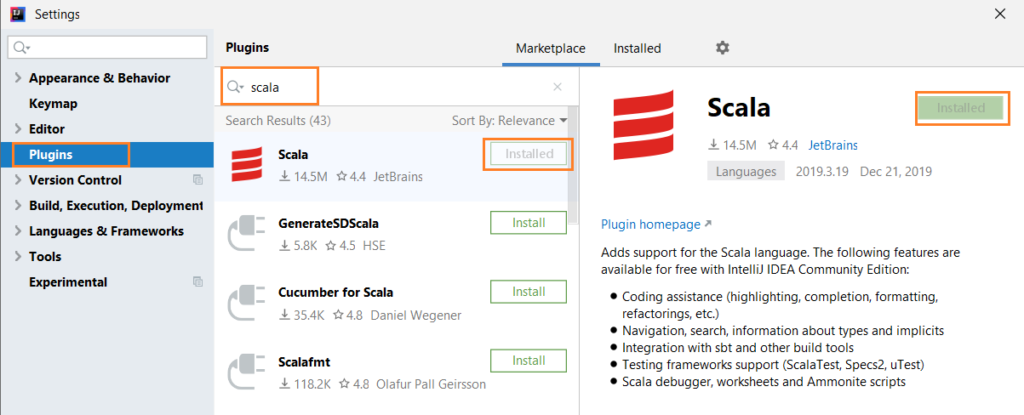The width and height of the screenshot is (1024, 415).
Task: Click the Scalafmt plug icon
Action: 246,371
